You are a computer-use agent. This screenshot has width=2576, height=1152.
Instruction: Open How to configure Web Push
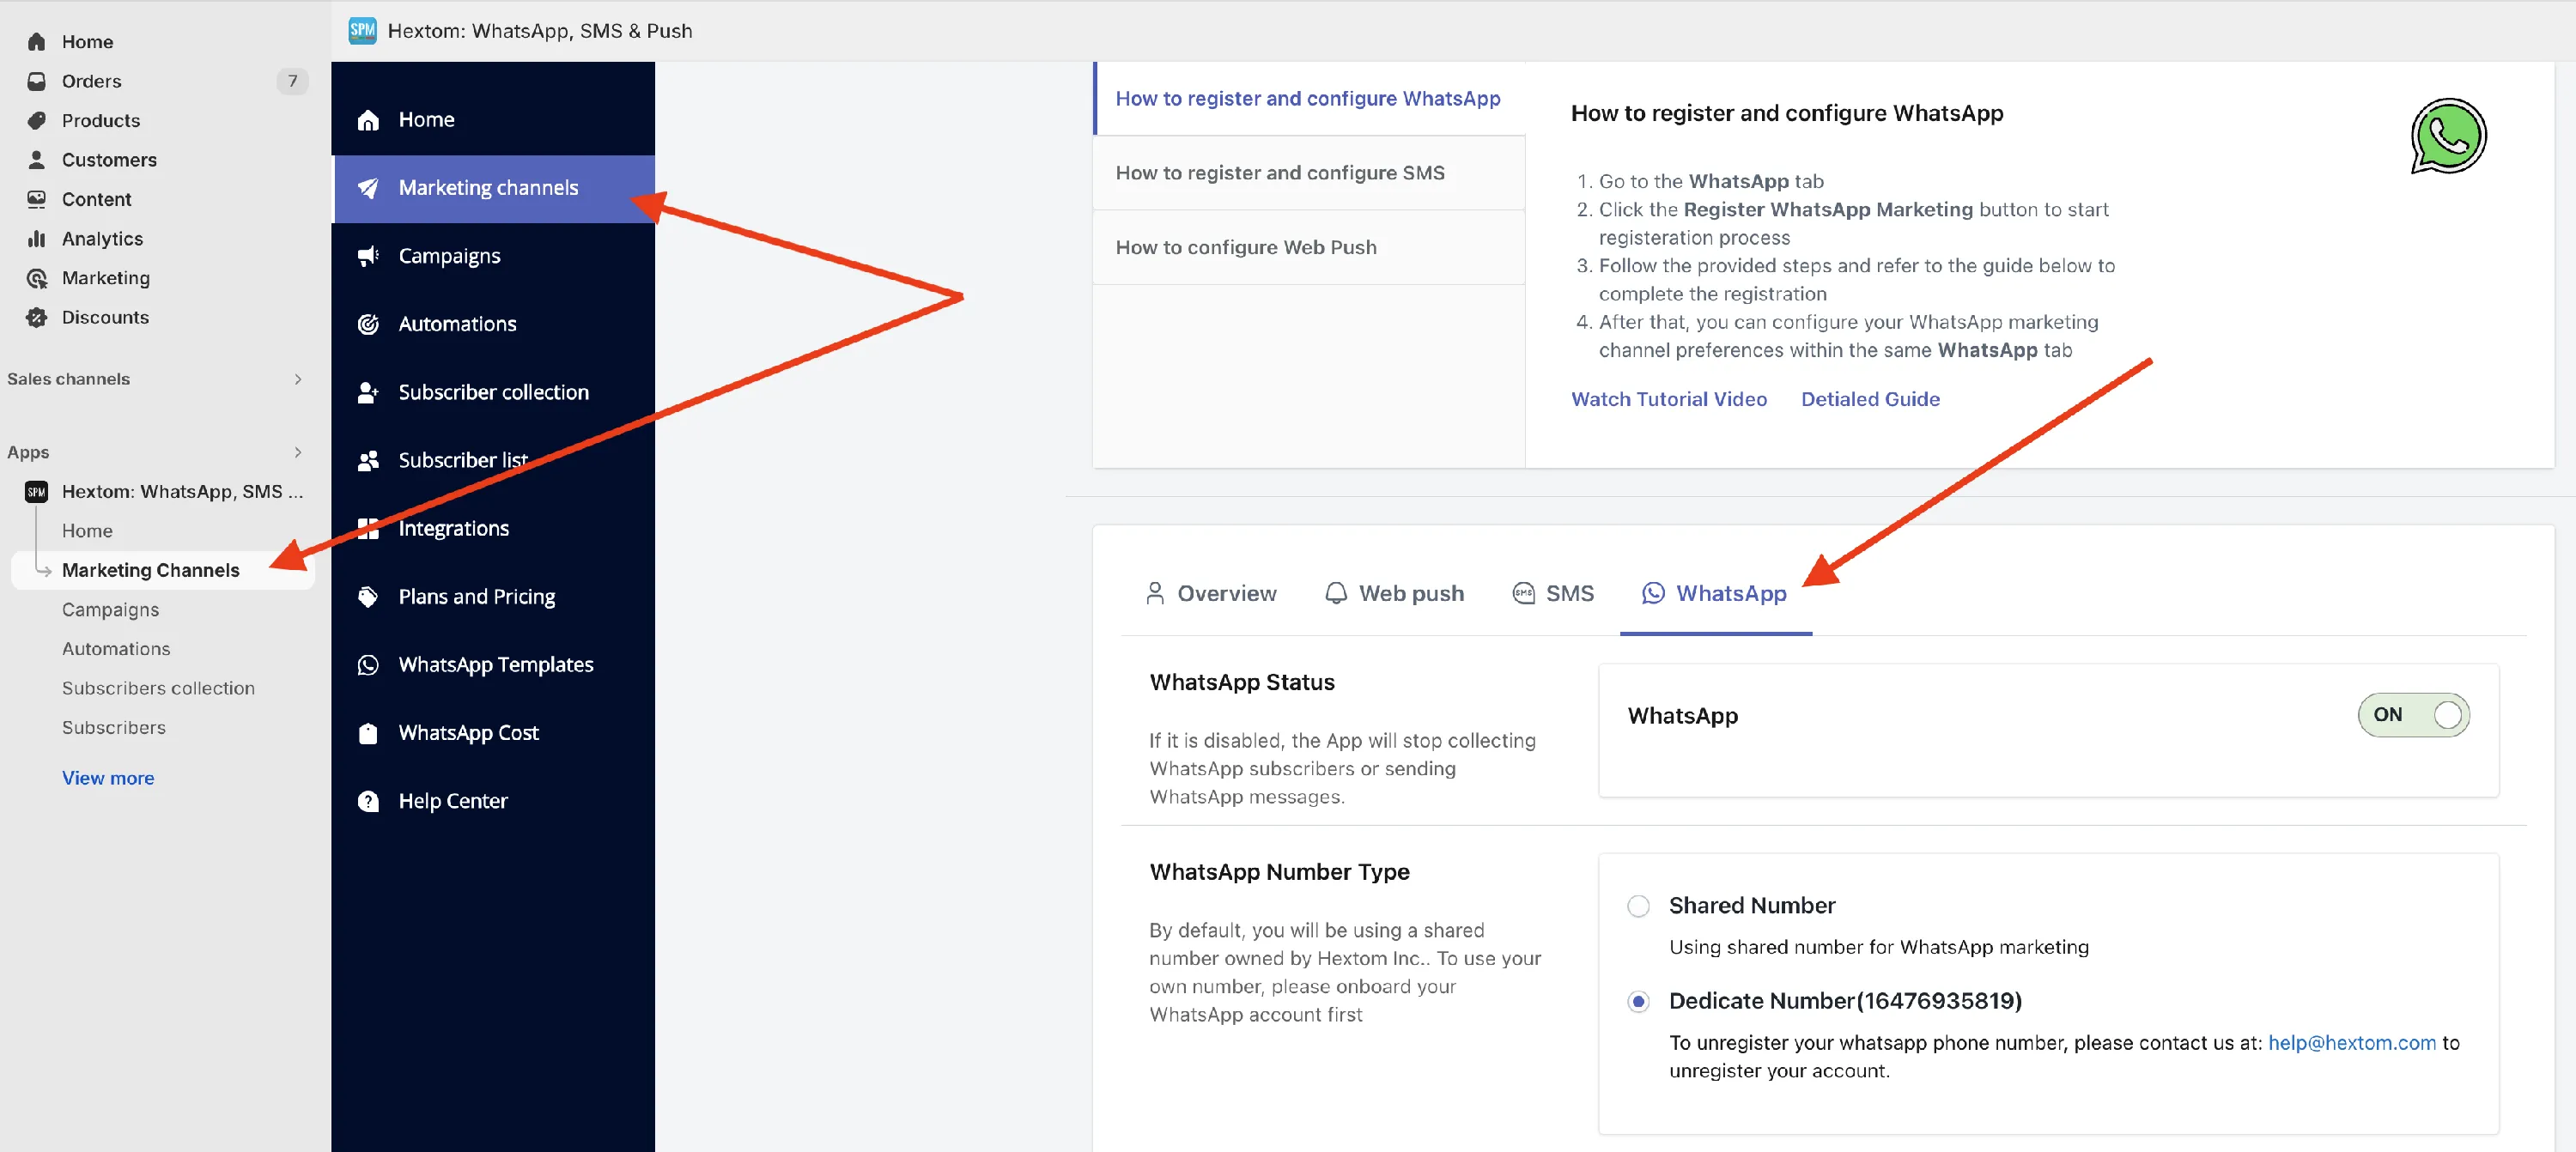pos(1309,247)
